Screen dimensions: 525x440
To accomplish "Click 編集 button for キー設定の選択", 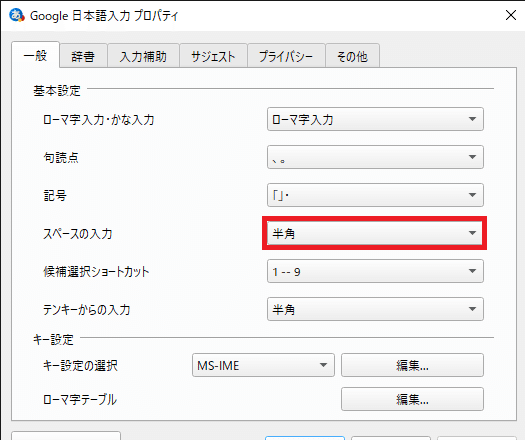I will (412, 365).
